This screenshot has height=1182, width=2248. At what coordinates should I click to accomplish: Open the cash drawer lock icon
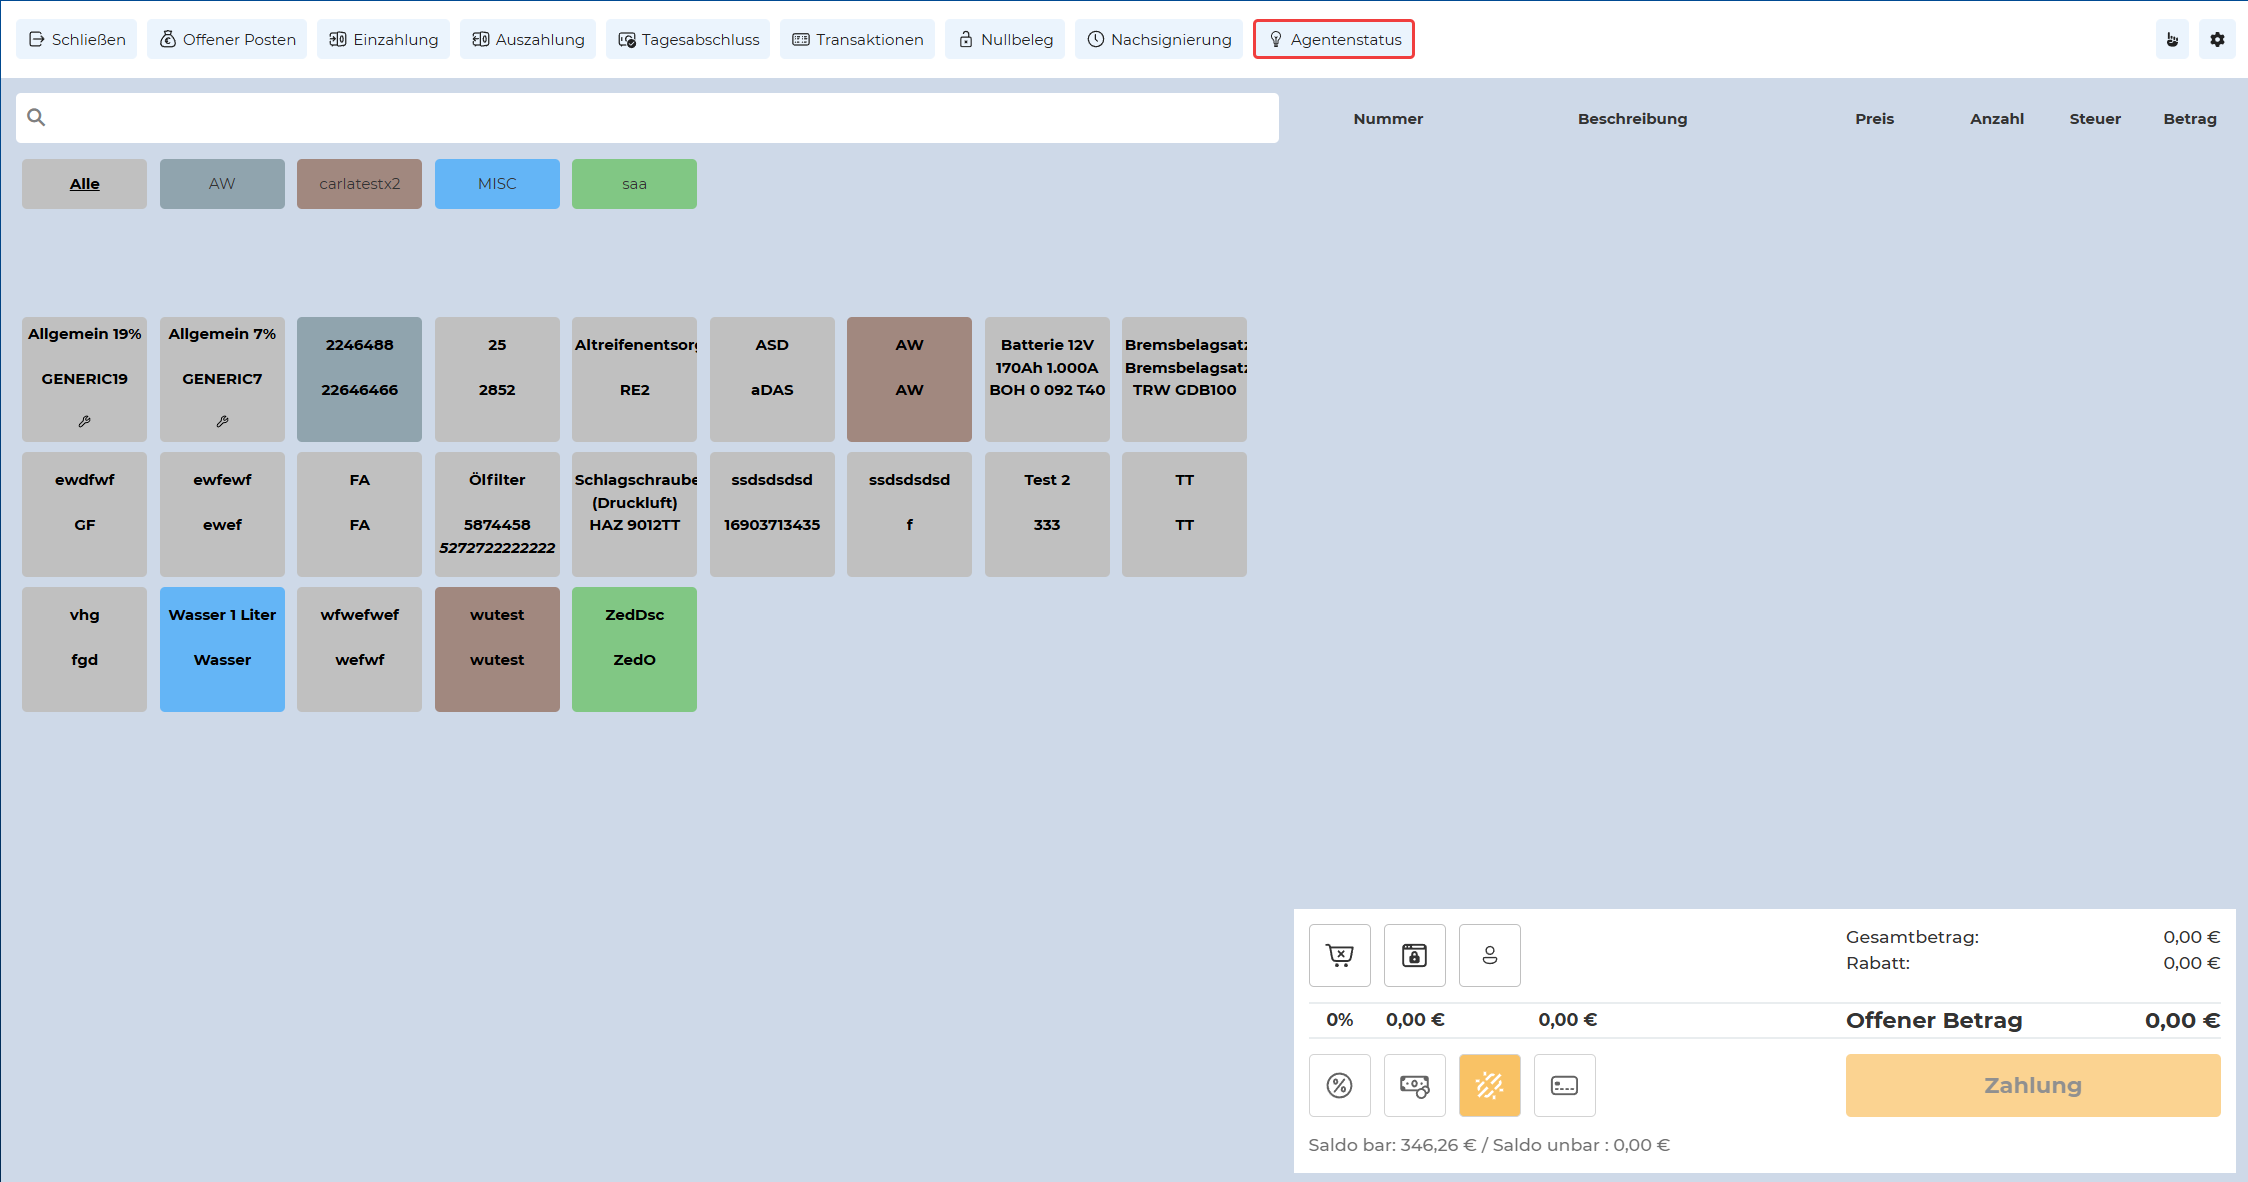(x=1414, y=955)
